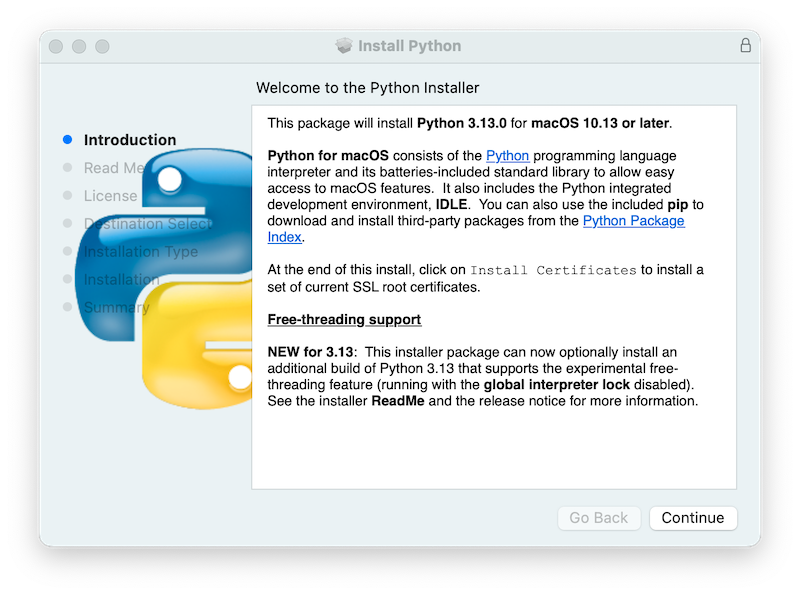The width and height of the screenshot is (800, 595).
Task: Click the disabled Go Back button
Action: (599, 518)
